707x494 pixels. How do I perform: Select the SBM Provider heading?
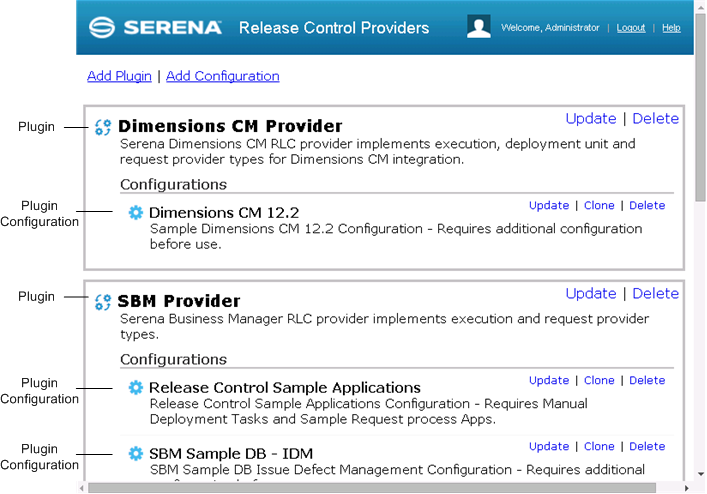[x=179, y=301]
